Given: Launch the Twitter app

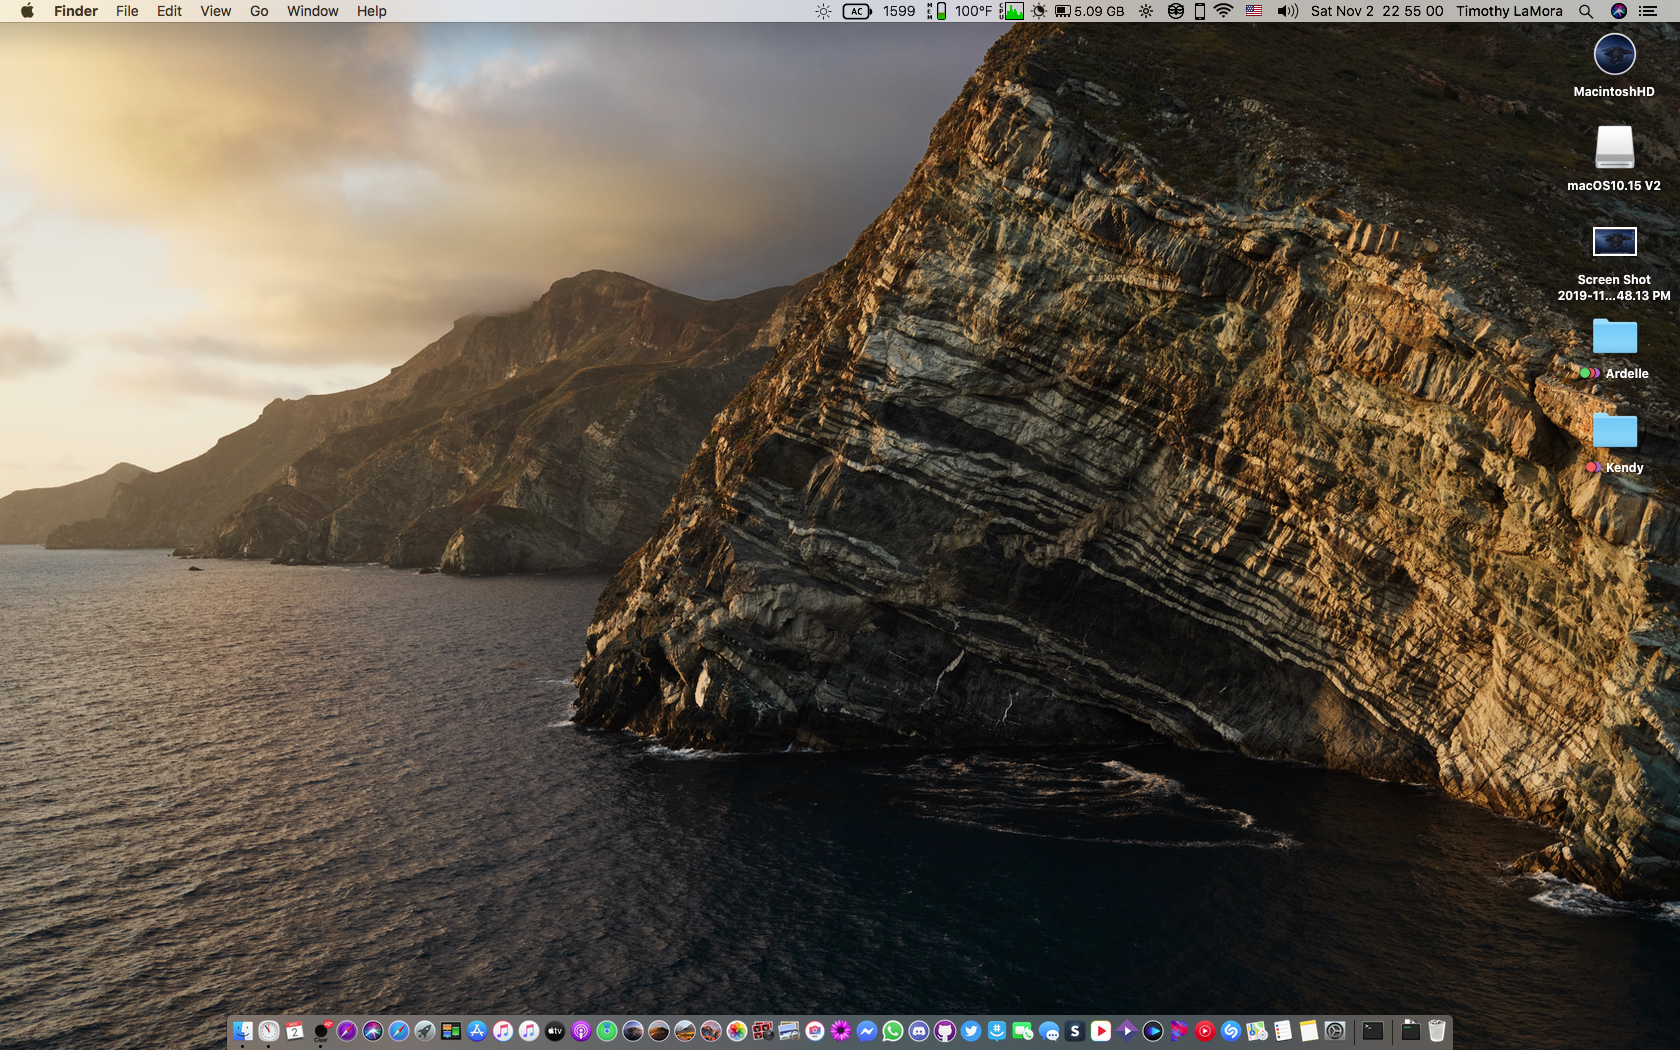Looking at the screenshot, I should pyautogui.click(x=971, y=1031).
